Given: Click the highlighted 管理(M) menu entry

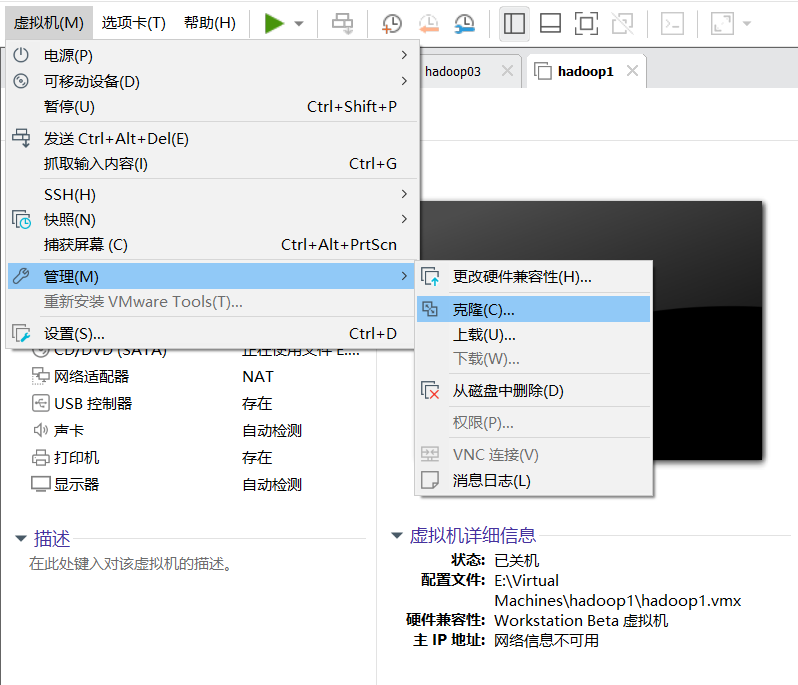Looking at the screenshot, I should click(x=212, y=276).
